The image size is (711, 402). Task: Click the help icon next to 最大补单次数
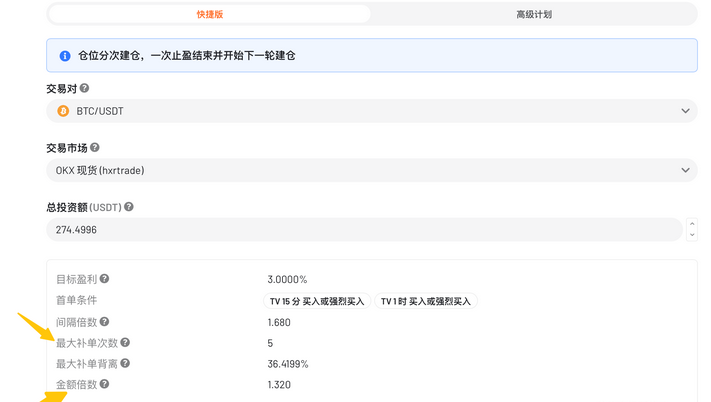point(126,343)
